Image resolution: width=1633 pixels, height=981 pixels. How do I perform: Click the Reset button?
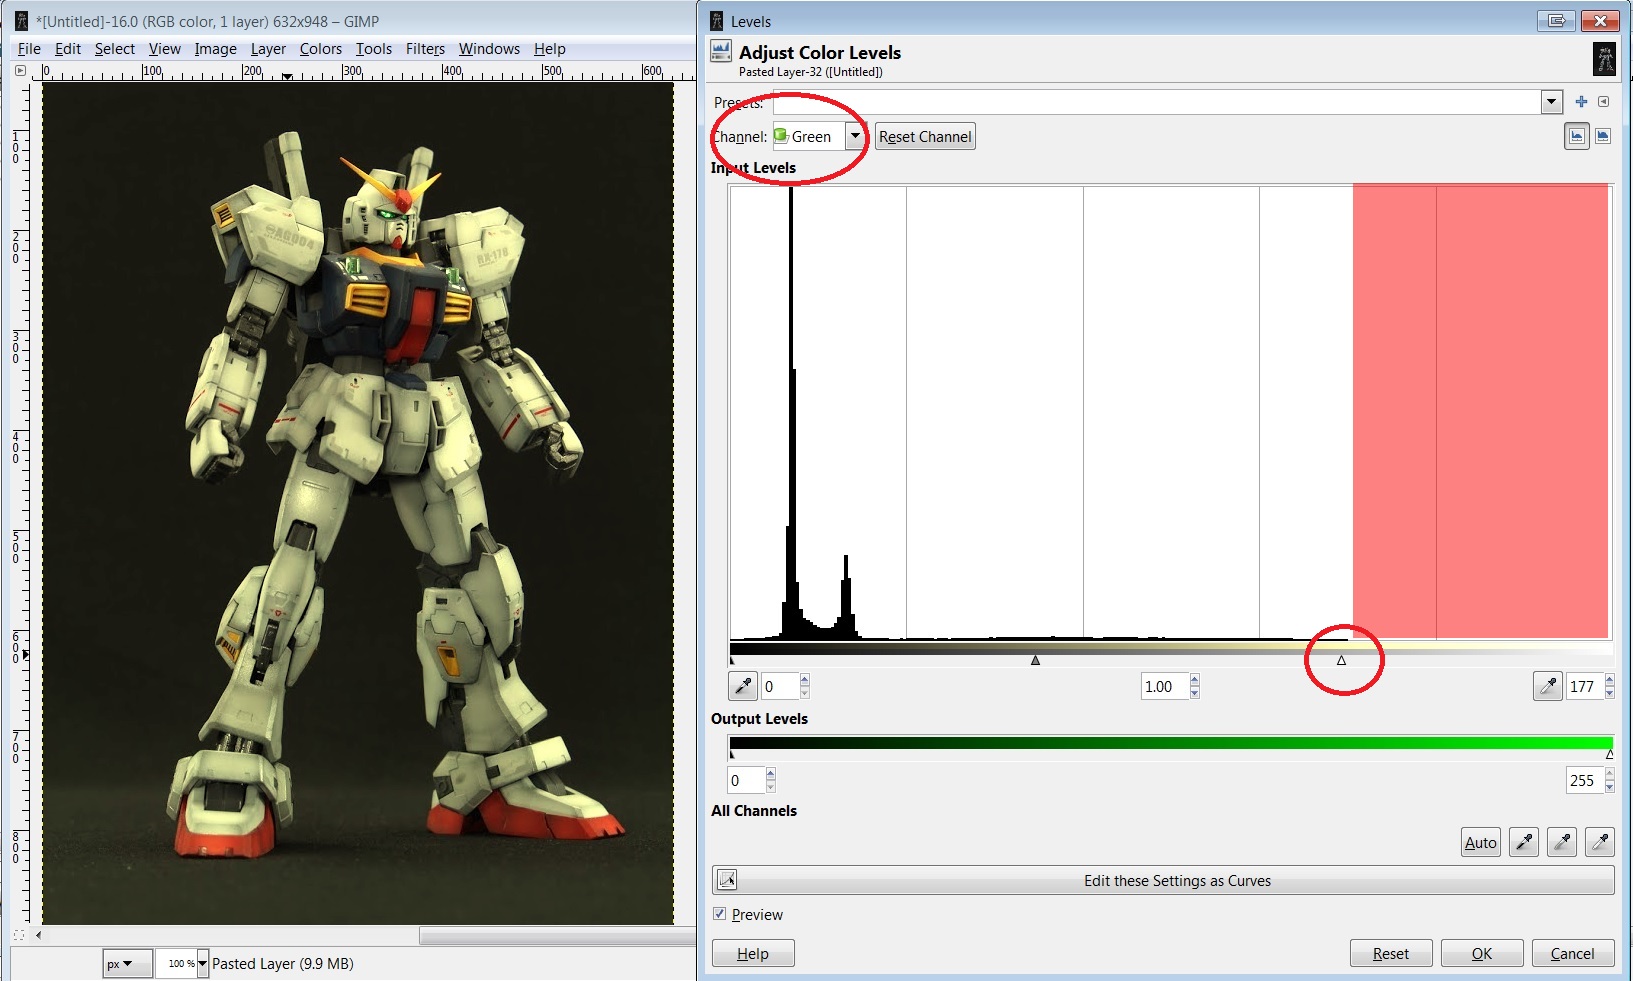(x=1391, y=953)
